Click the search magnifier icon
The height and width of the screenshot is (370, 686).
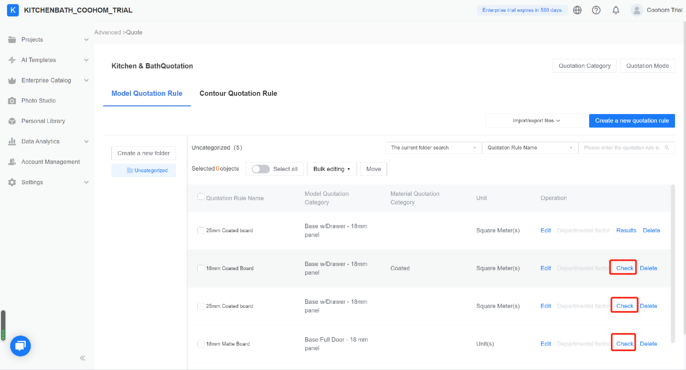(667, 148)
